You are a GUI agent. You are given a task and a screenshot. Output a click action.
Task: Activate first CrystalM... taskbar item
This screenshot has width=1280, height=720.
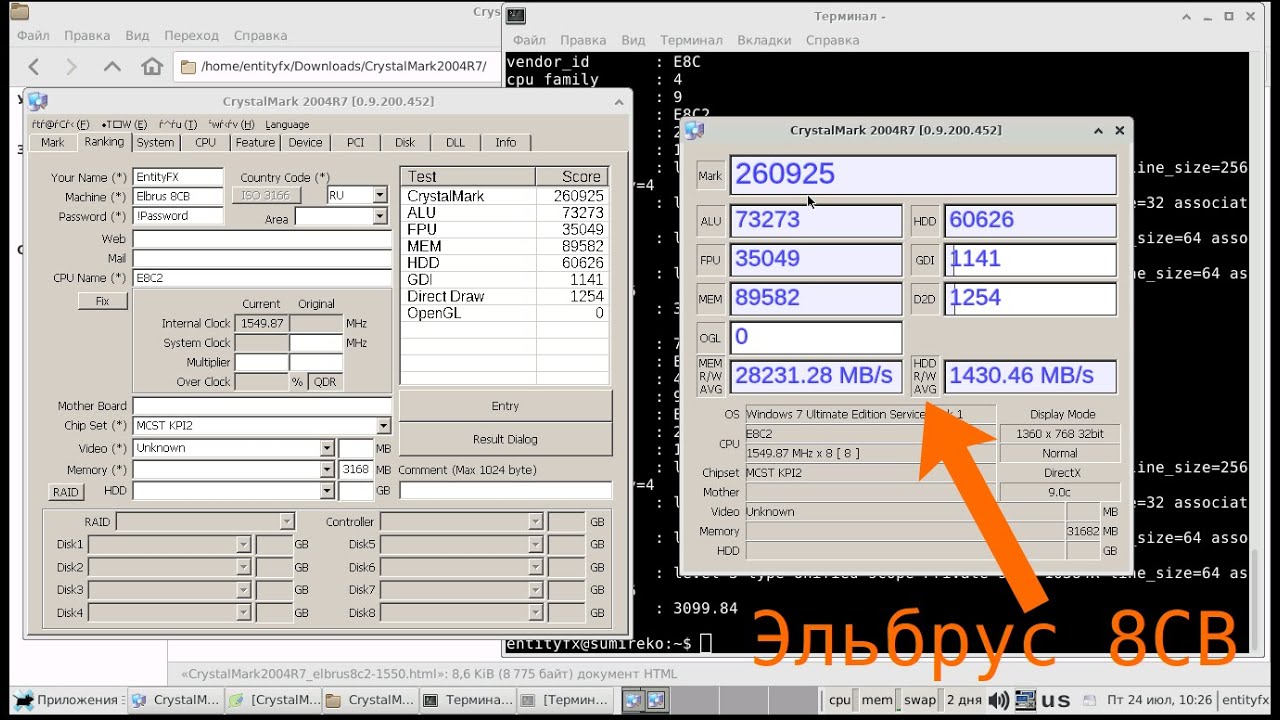(174, 700)
